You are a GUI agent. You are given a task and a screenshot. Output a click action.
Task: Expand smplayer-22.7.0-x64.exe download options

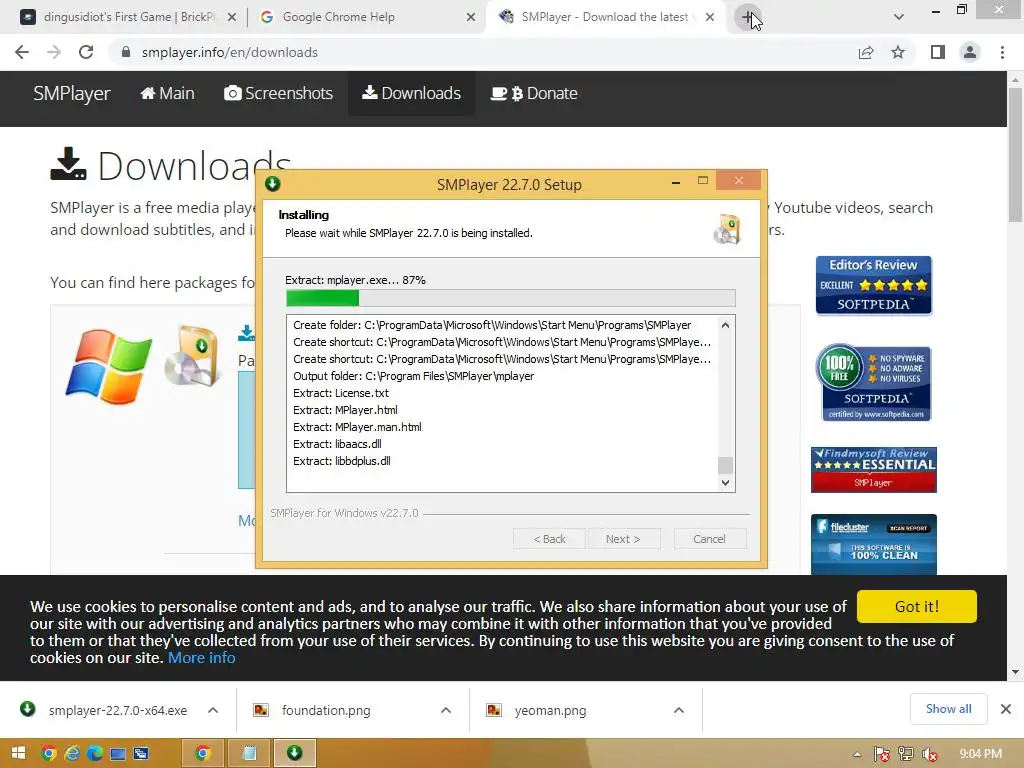(213, 710)
